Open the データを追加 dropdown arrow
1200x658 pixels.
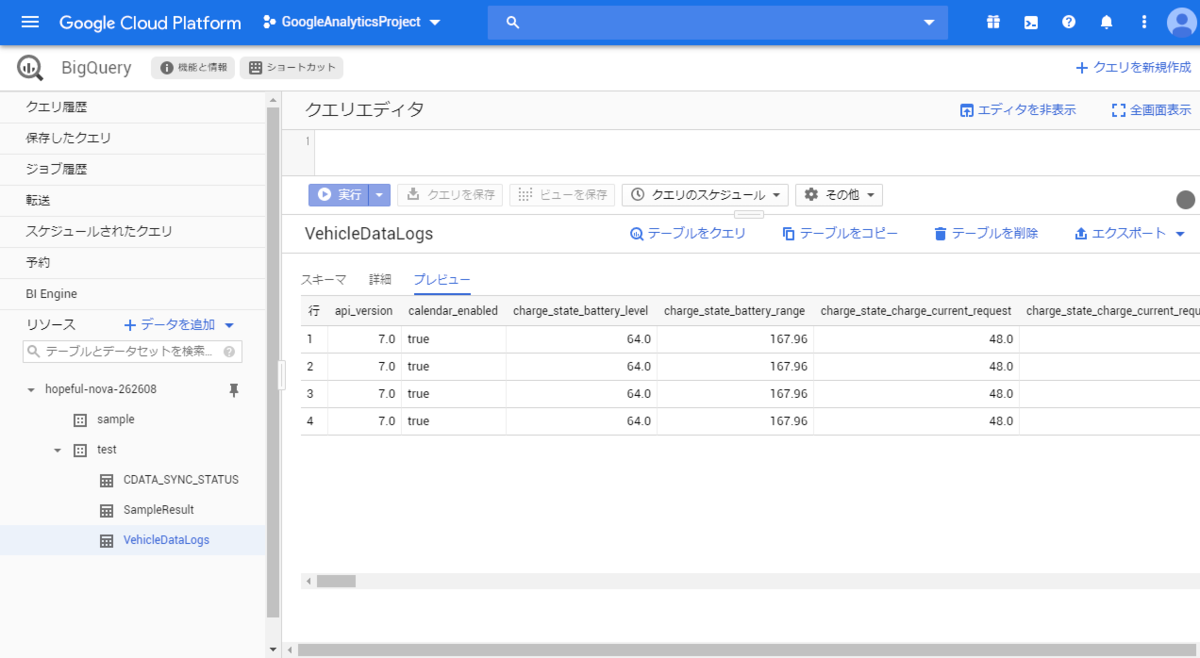click(229, 325)
